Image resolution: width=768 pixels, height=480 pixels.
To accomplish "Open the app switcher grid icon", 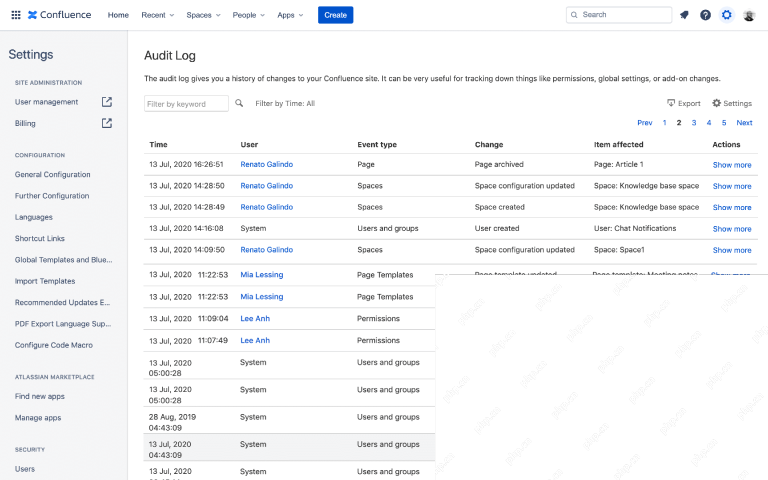I will 16,15.
